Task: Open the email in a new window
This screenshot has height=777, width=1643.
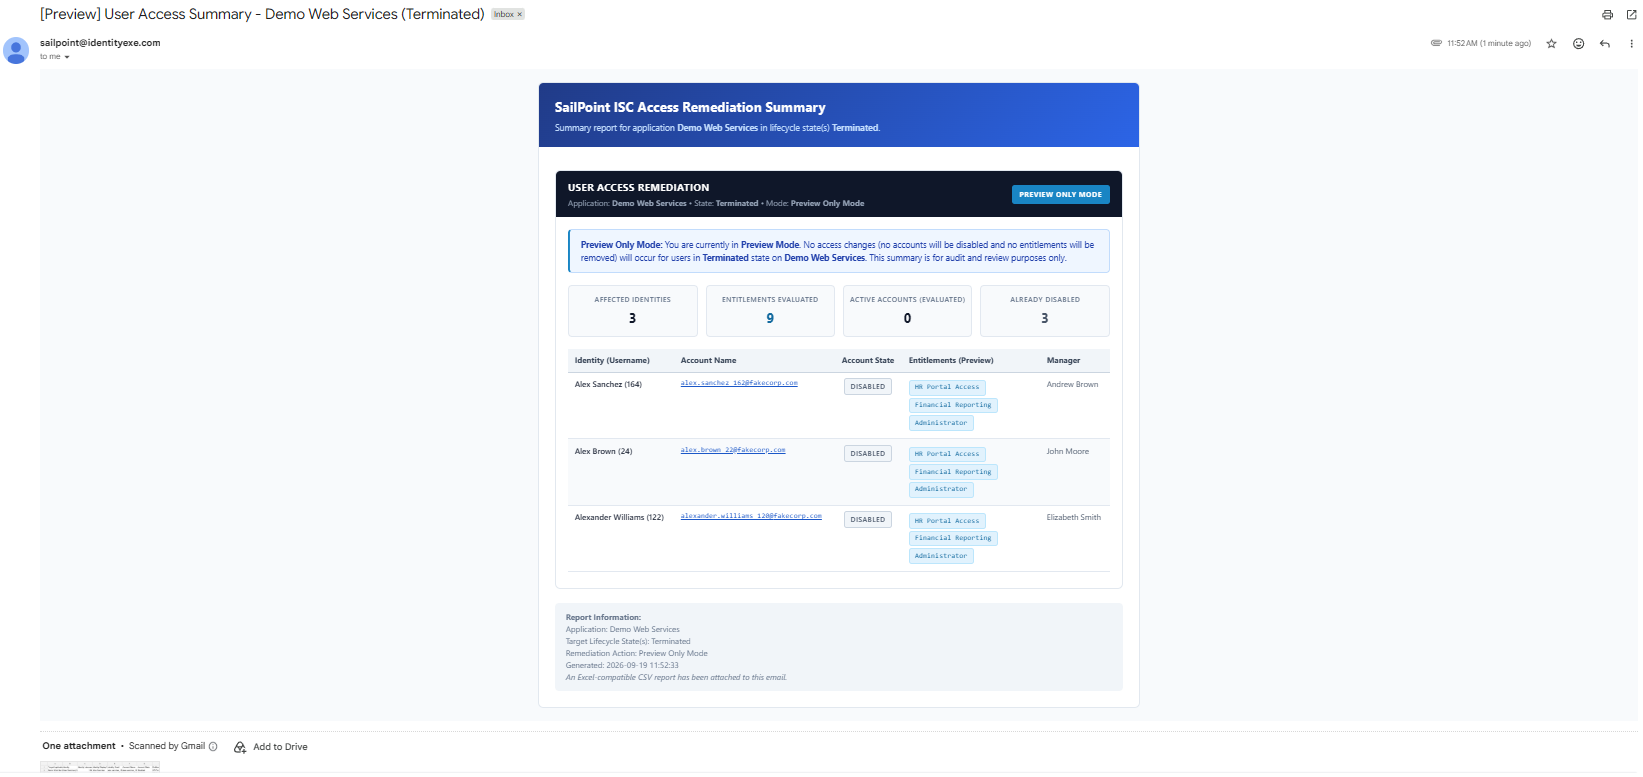Action: [1631, 15]
